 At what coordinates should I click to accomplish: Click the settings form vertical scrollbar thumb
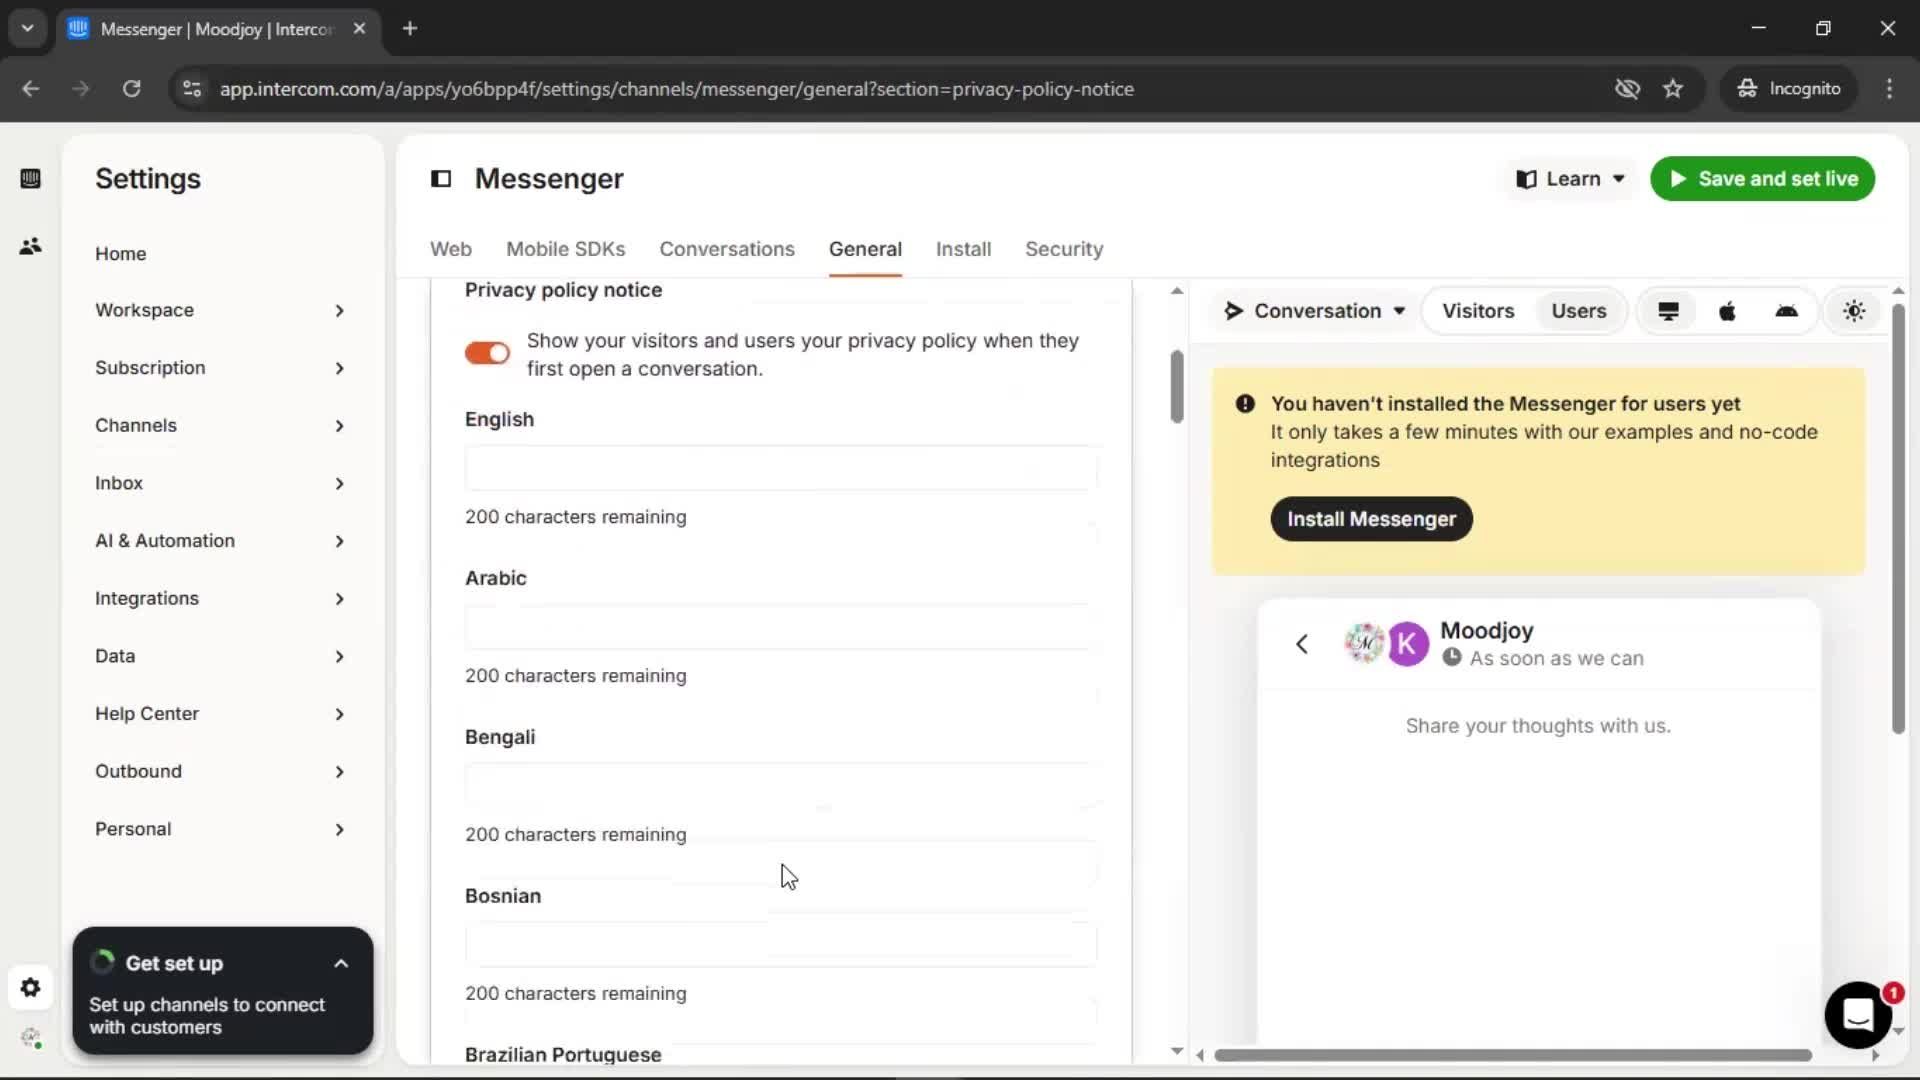(x=1177, y=387)
